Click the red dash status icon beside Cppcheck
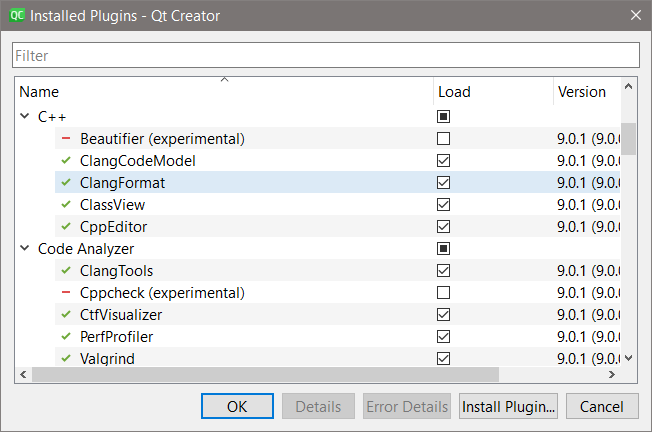This screenshot has width=652, height=432. coord(66,292)
